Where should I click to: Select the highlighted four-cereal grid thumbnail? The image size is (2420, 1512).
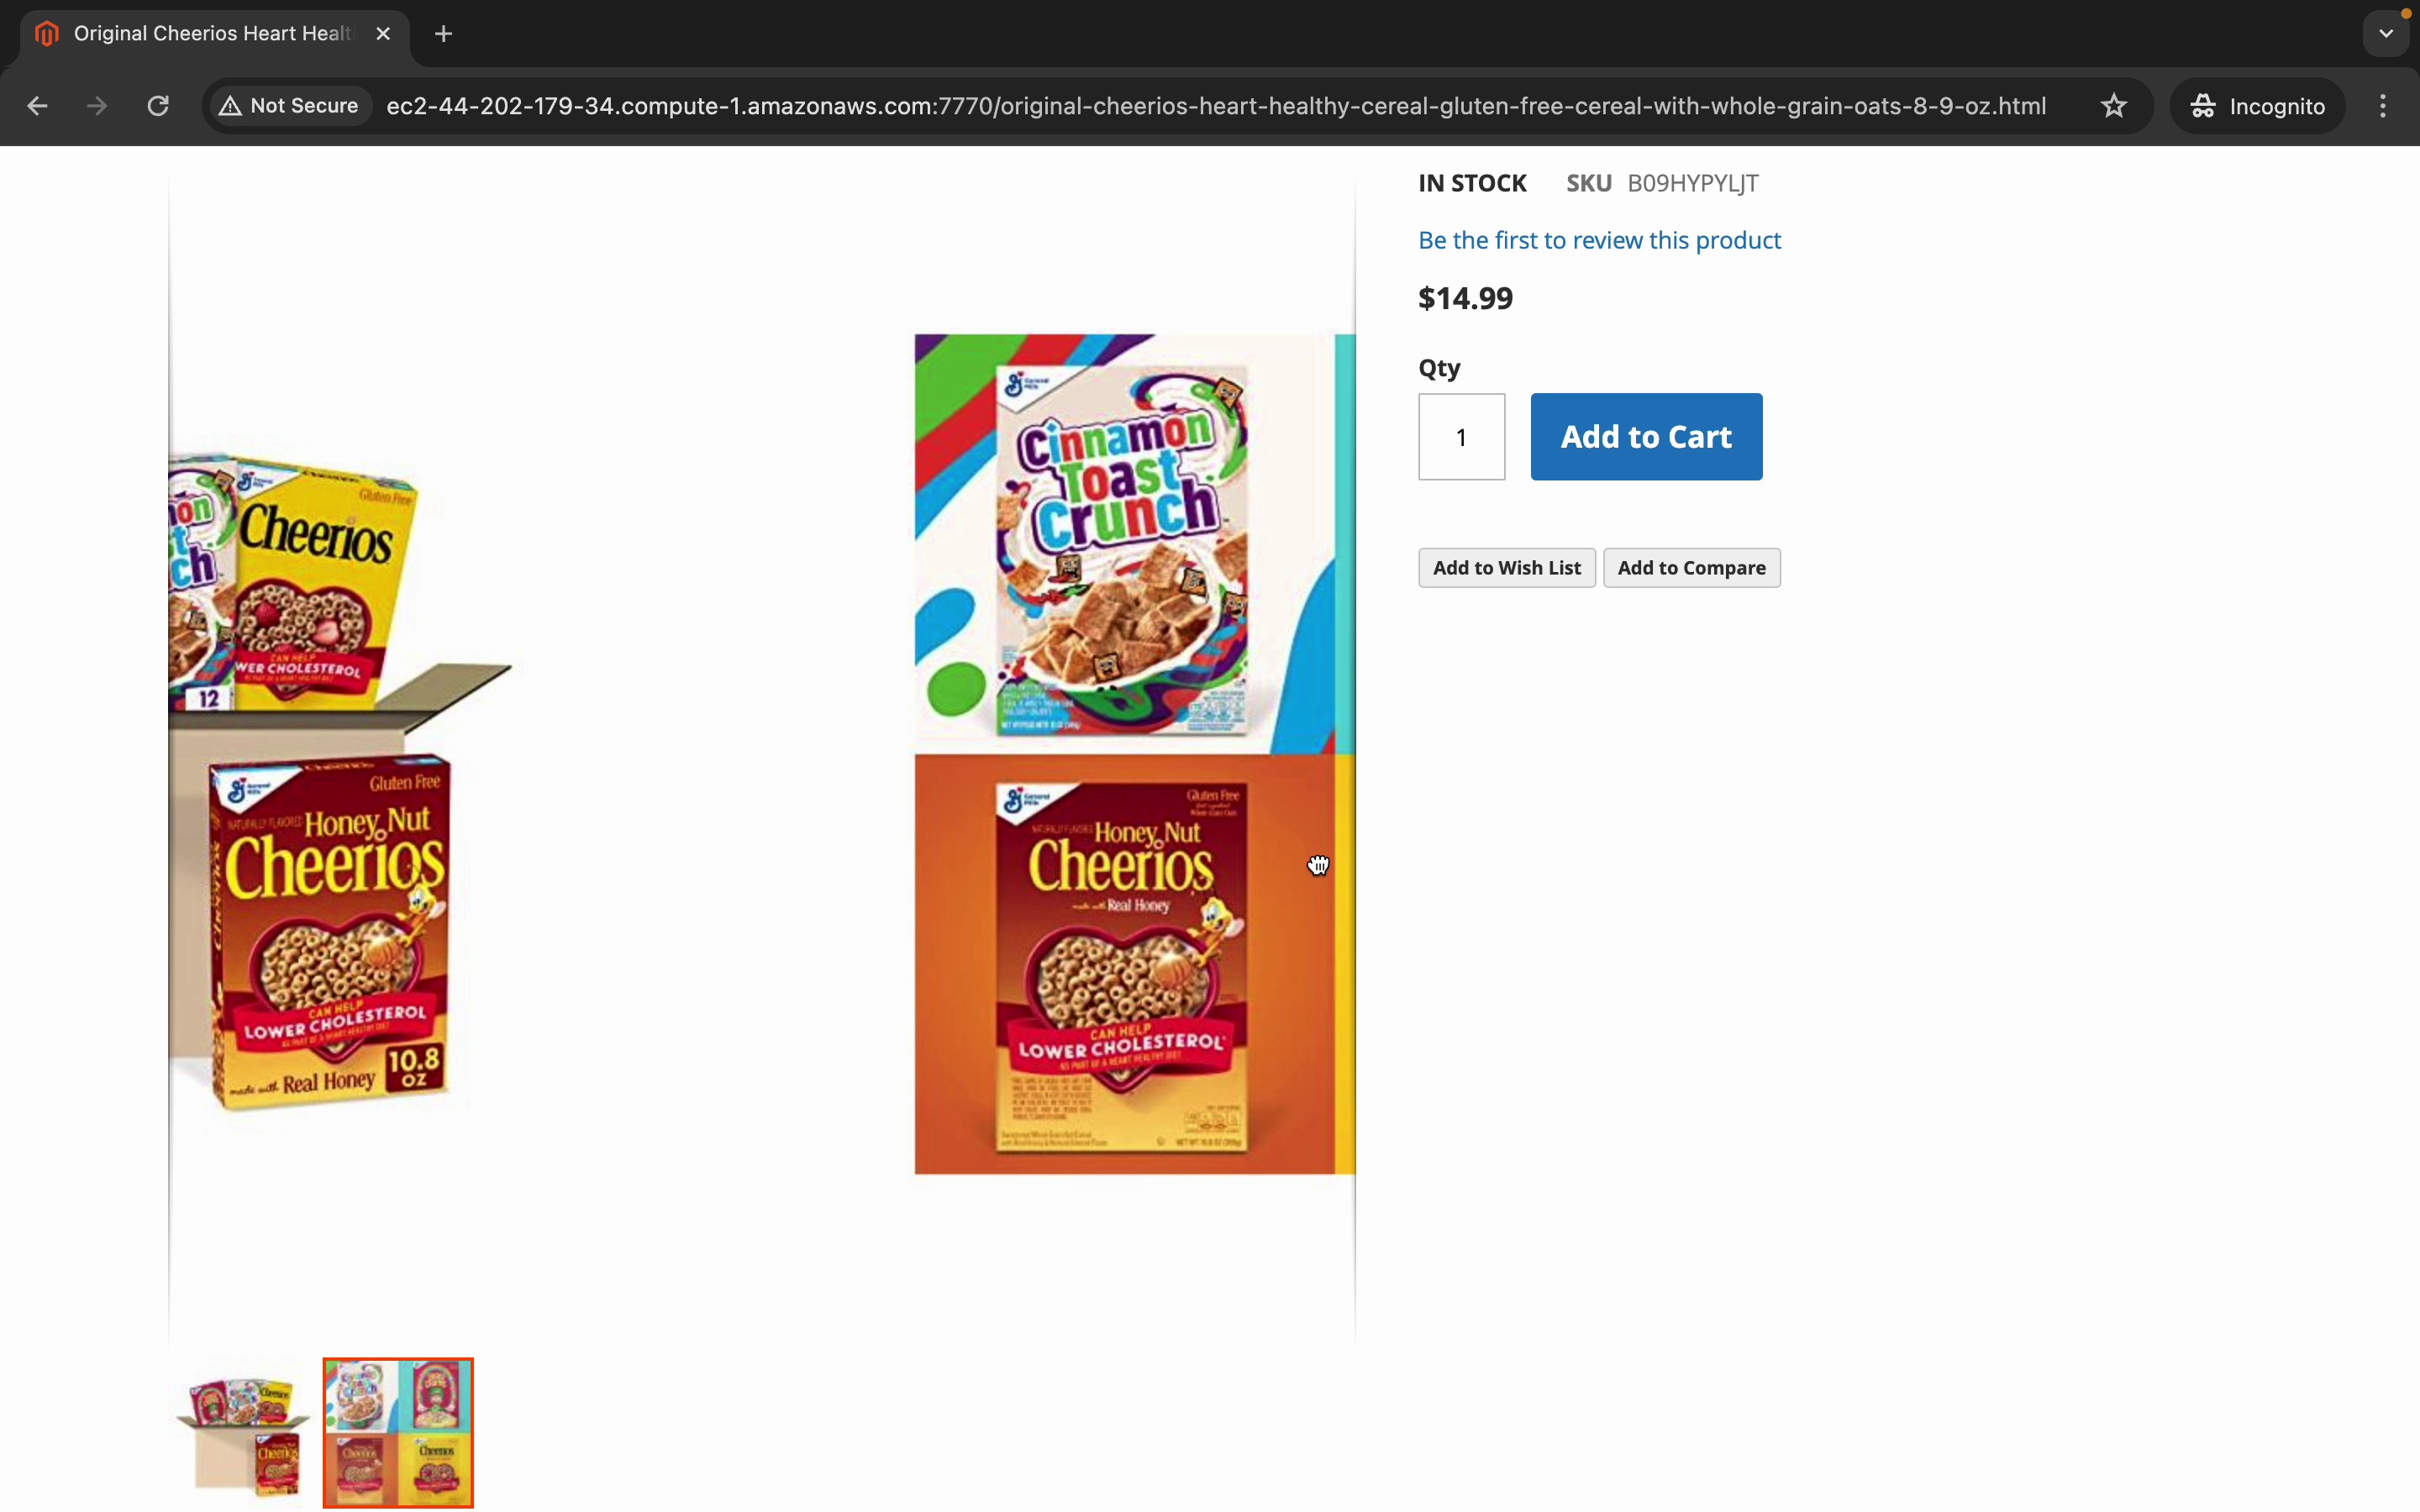pyautogui.click(x=398, y=1433)
